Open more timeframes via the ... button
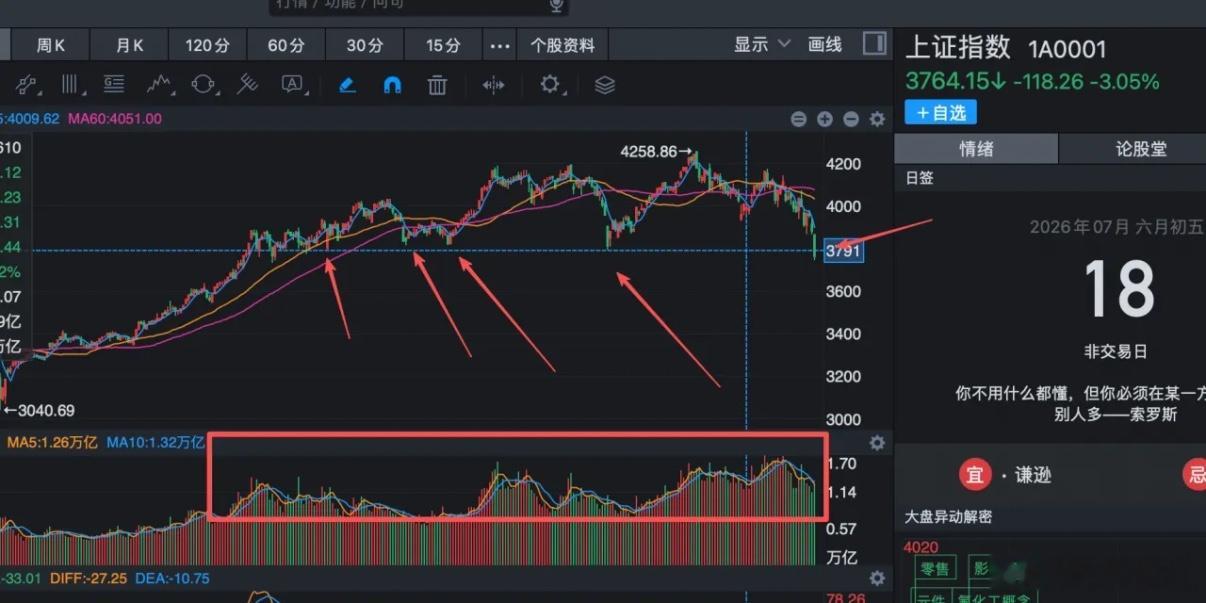This screenshot has height=603, width=1206. click(500, 45)
